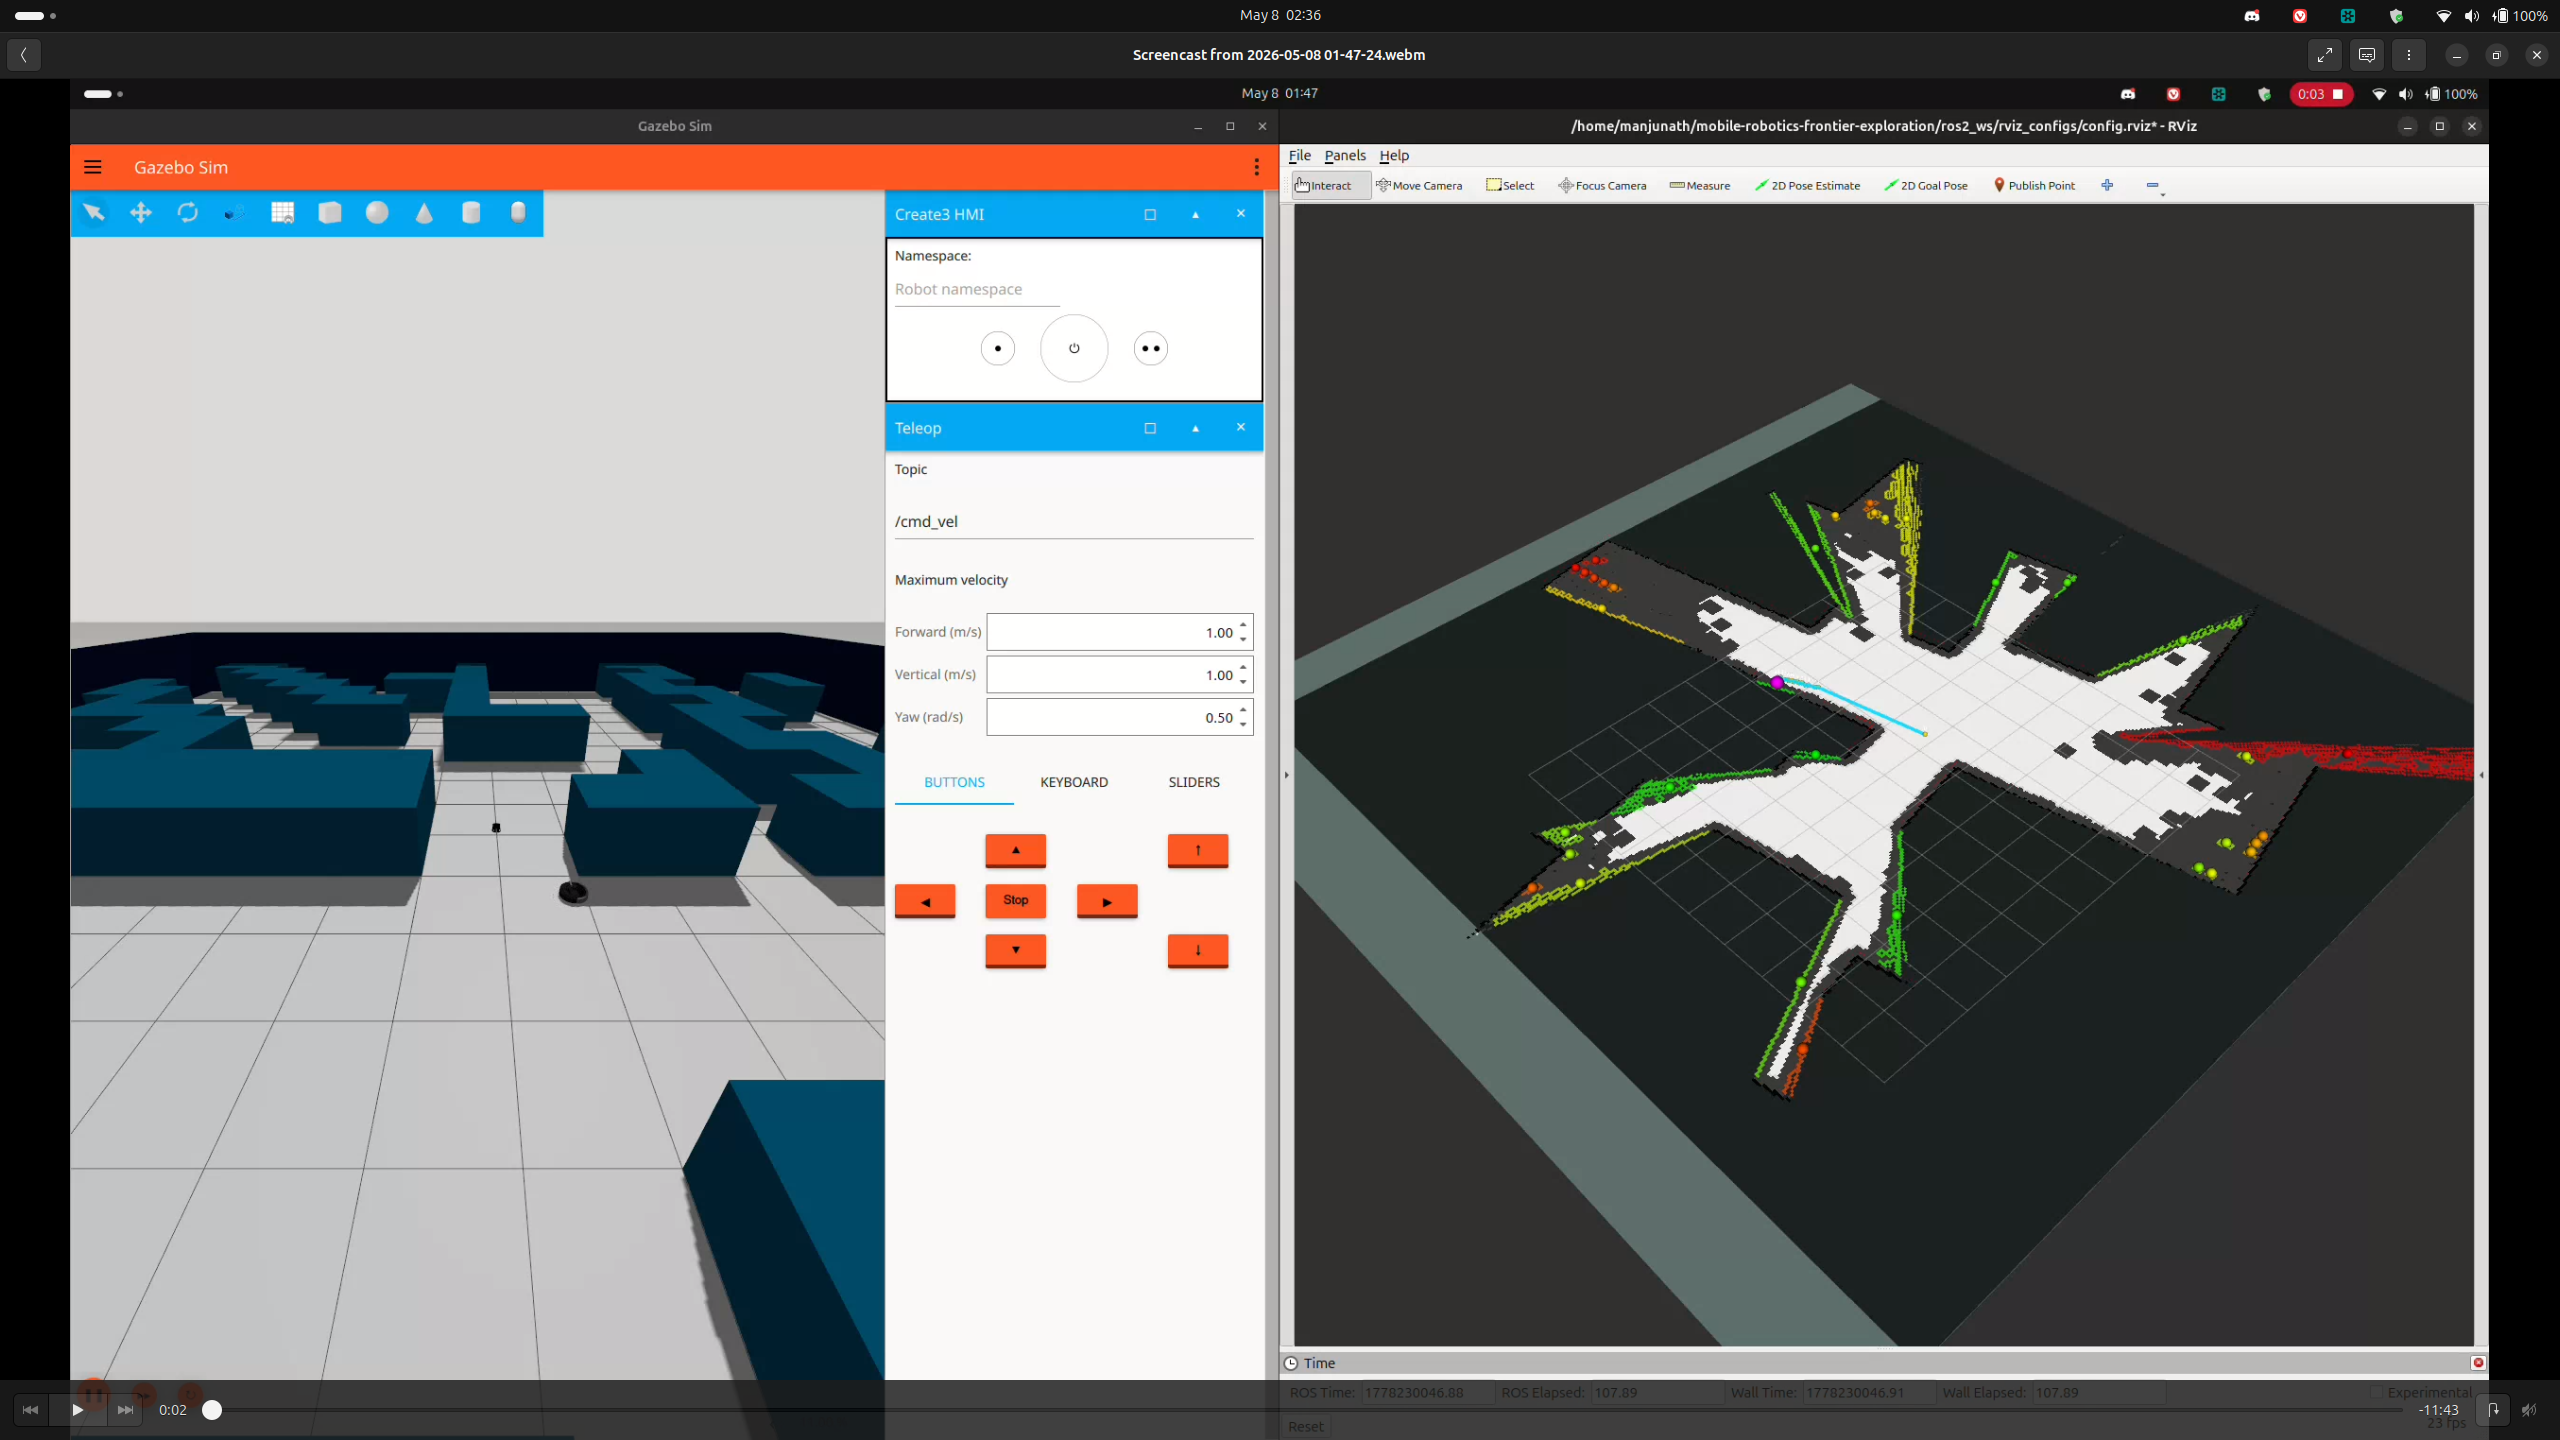Click the Robot namespace input field
The image size is (2560, 1440).
(977, 289)
